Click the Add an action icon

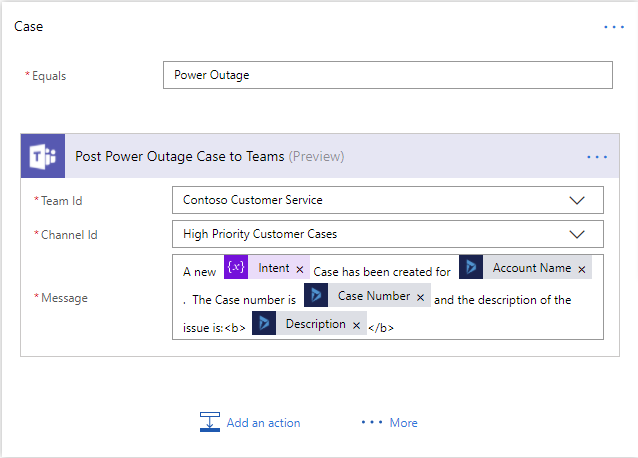click(x=210, y=422)
